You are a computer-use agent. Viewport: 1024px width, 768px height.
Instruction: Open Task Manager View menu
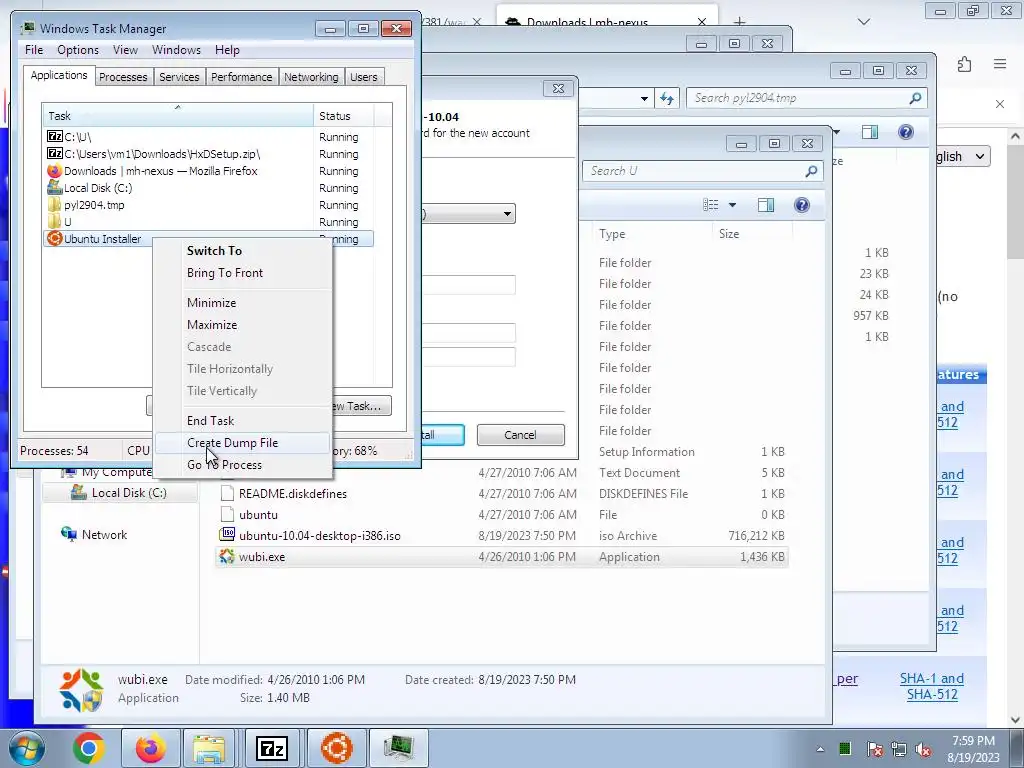coord(125,50)
